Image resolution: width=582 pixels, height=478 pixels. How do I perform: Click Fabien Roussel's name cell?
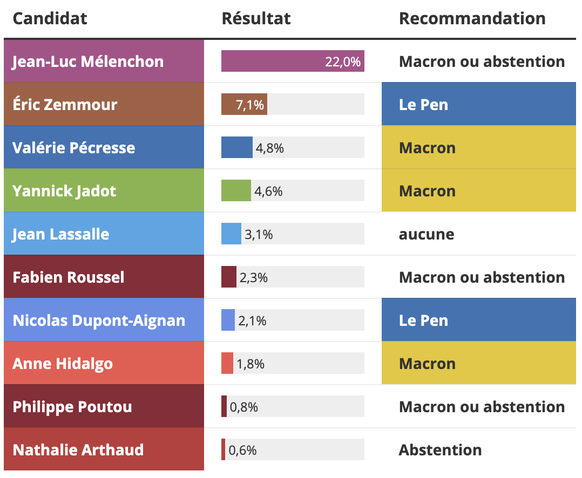point(104,276)
